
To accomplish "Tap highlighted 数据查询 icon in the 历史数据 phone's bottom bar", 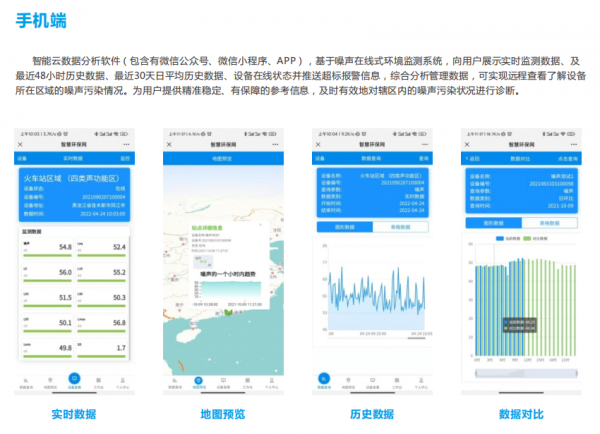I will [x=324, y=379].
